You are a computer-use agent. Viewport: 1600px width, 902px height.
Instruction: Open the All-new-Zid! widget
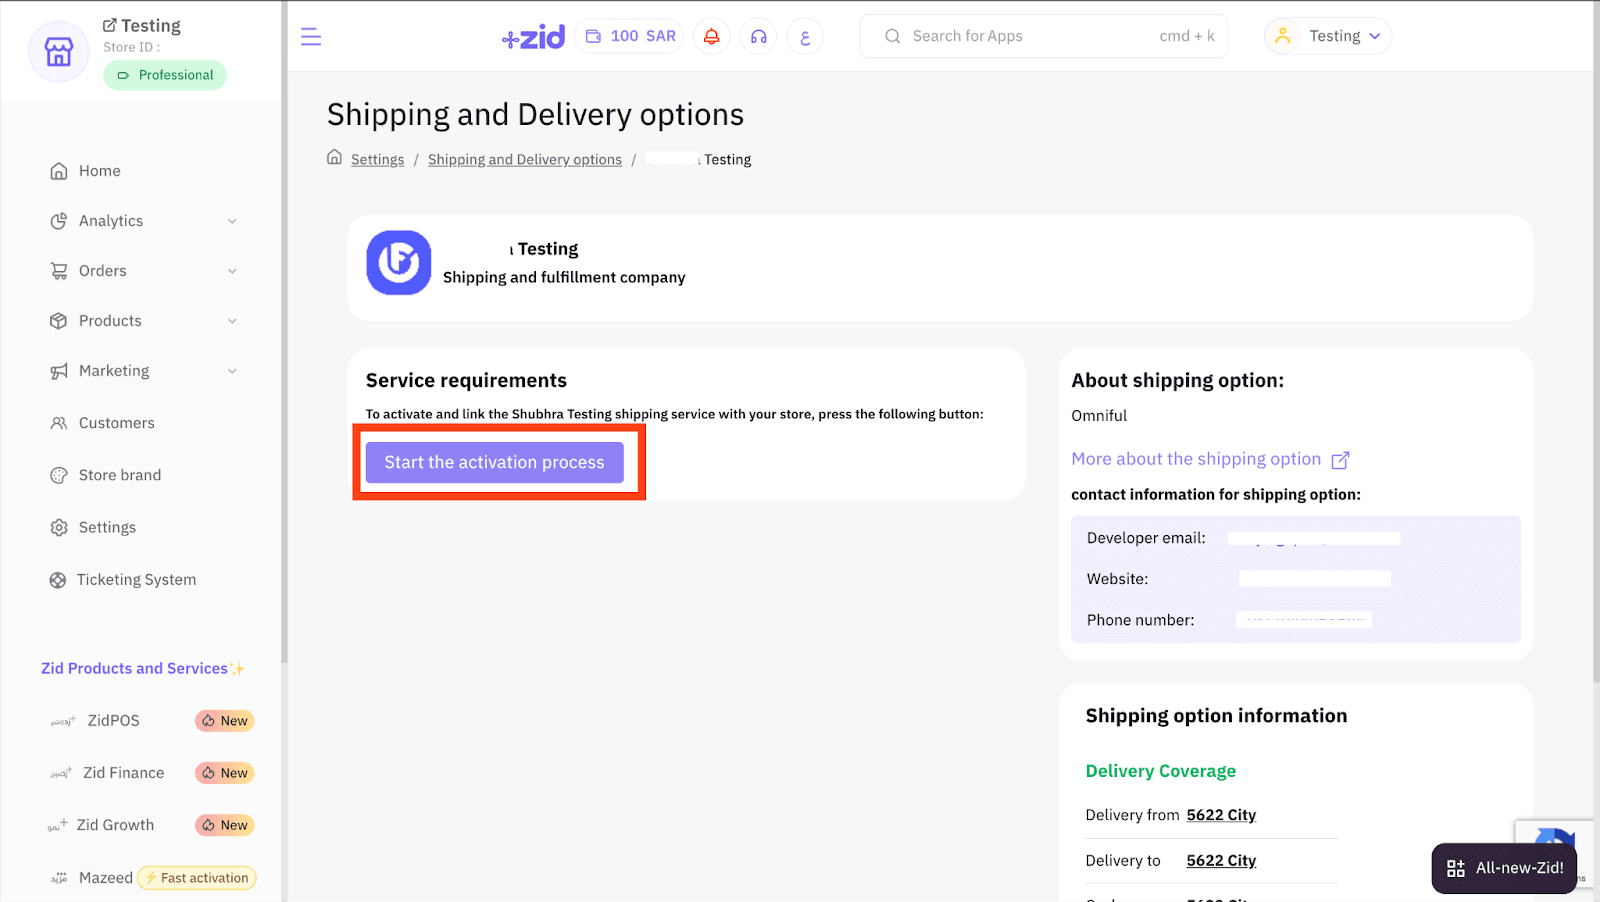pyautogui.click(x=1504, y=868)
